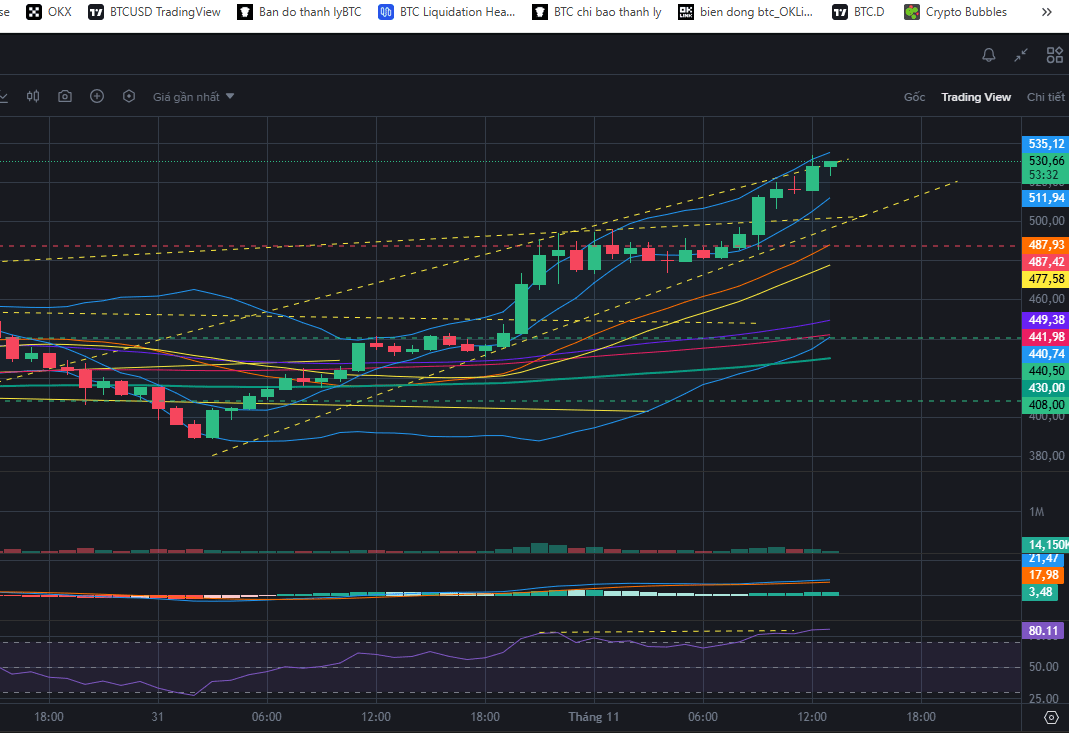
Task: Open the BTC chi bao thanh ly bookmark
Action: pyautogui.click(x=597, y=12)
